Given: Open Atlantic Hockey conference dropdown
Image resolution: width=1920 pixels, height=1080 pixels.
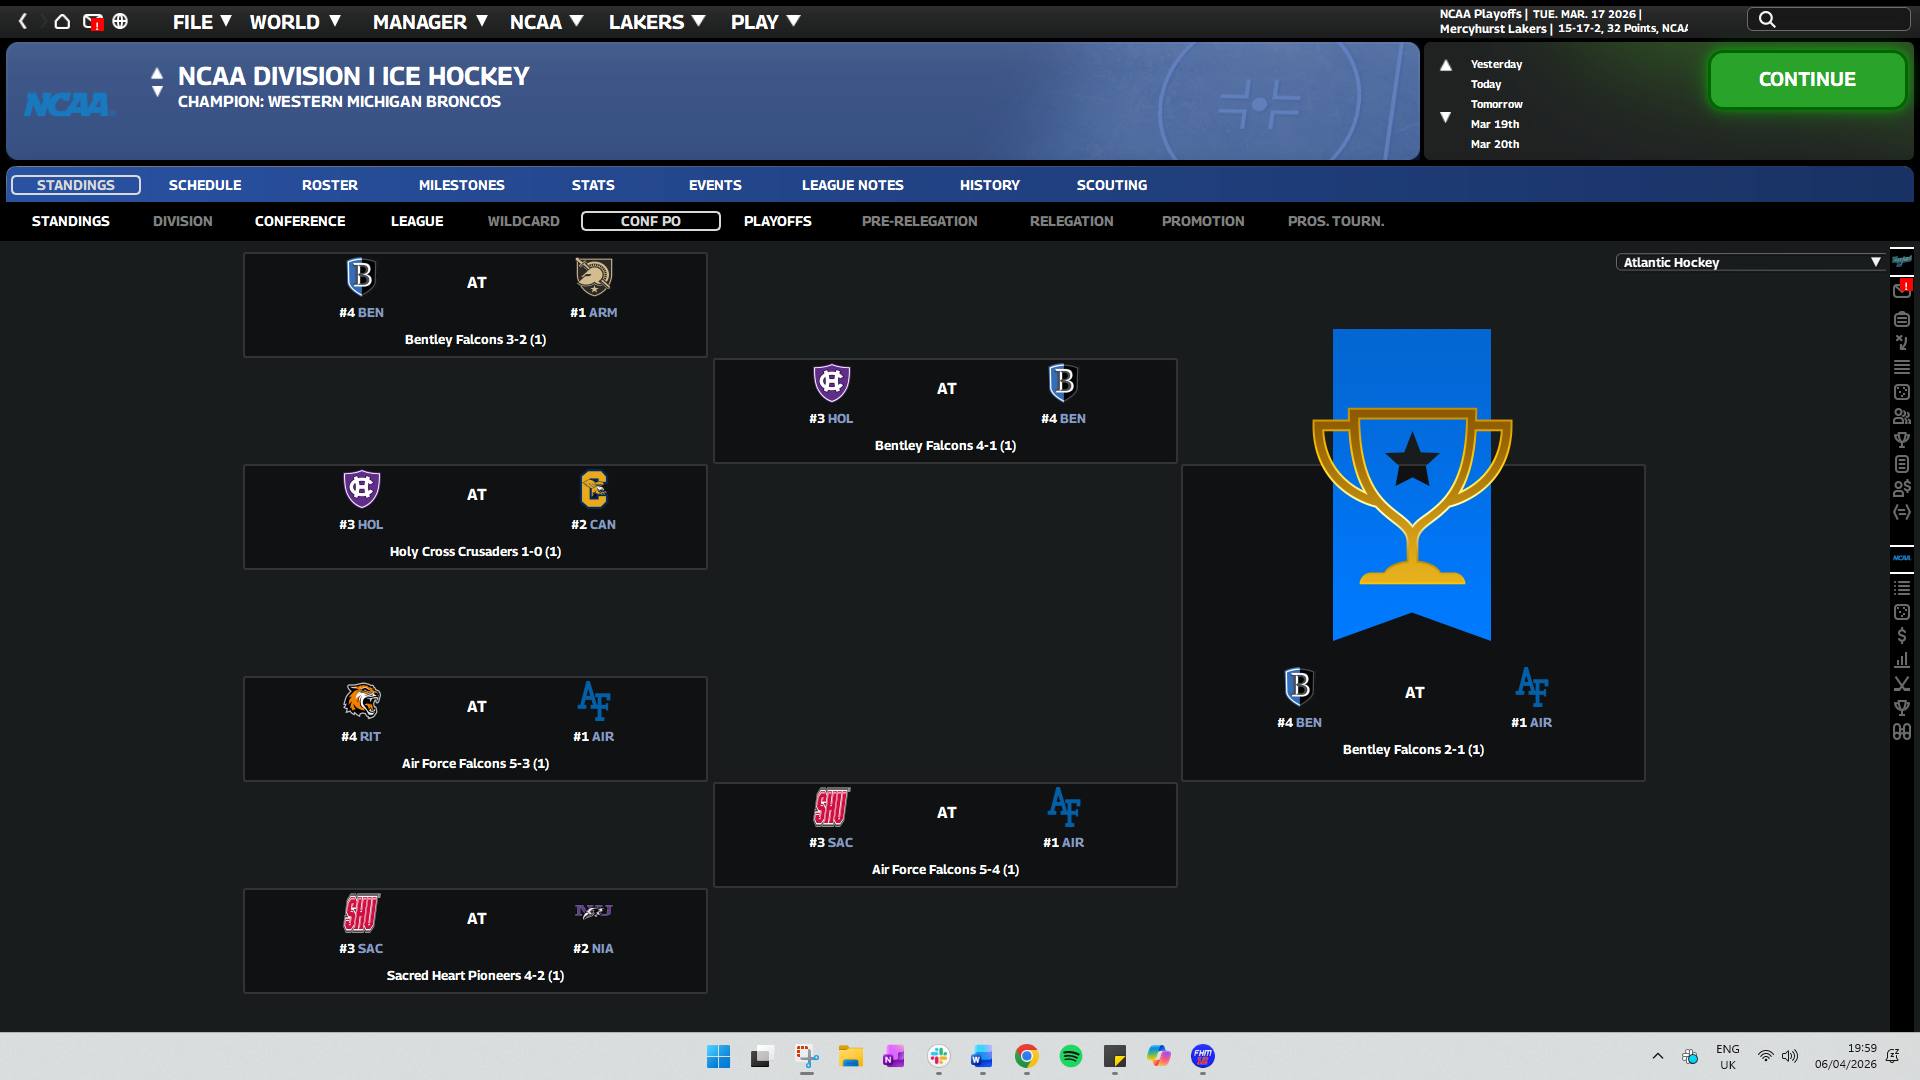Looking at the screenshot, I should click(x=1750, y=262).
